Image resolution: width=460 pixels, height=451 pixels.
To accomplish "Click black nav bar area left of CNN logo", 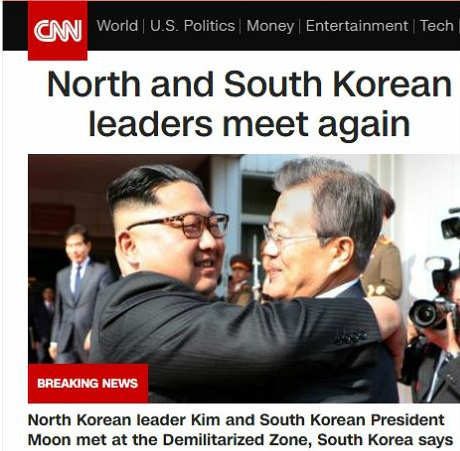I will tap(15, 26).
